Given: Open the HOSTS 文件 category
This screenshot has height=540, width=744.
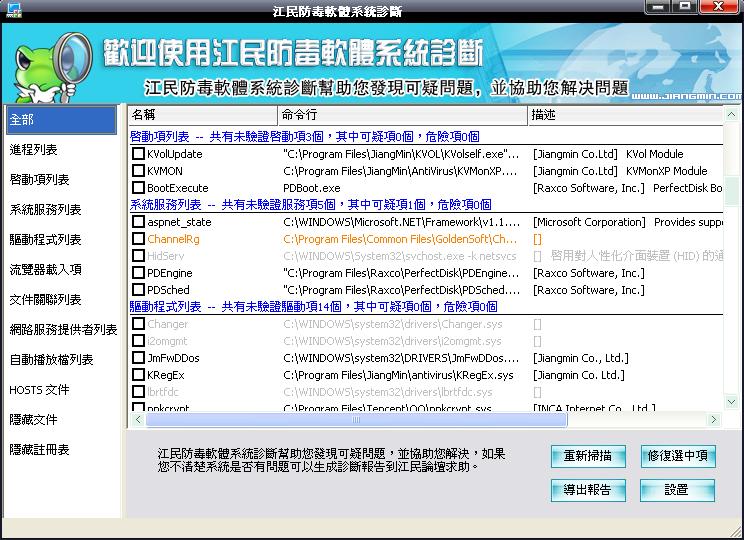Looking at the screenshot, I should coord(39,390).
